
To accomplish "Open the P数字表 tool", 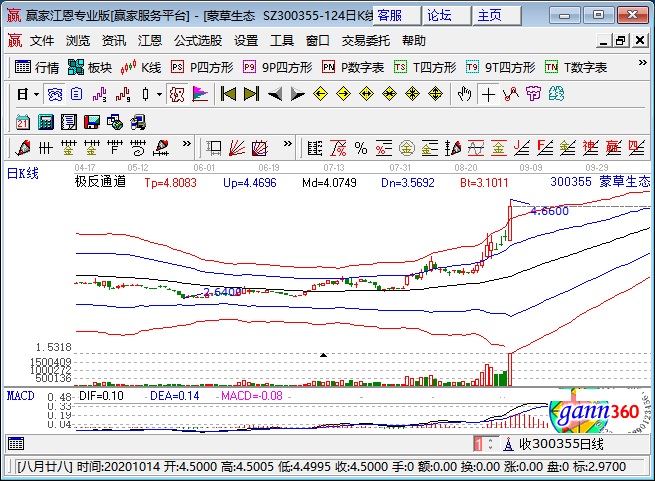I will [x=353, y=67].
